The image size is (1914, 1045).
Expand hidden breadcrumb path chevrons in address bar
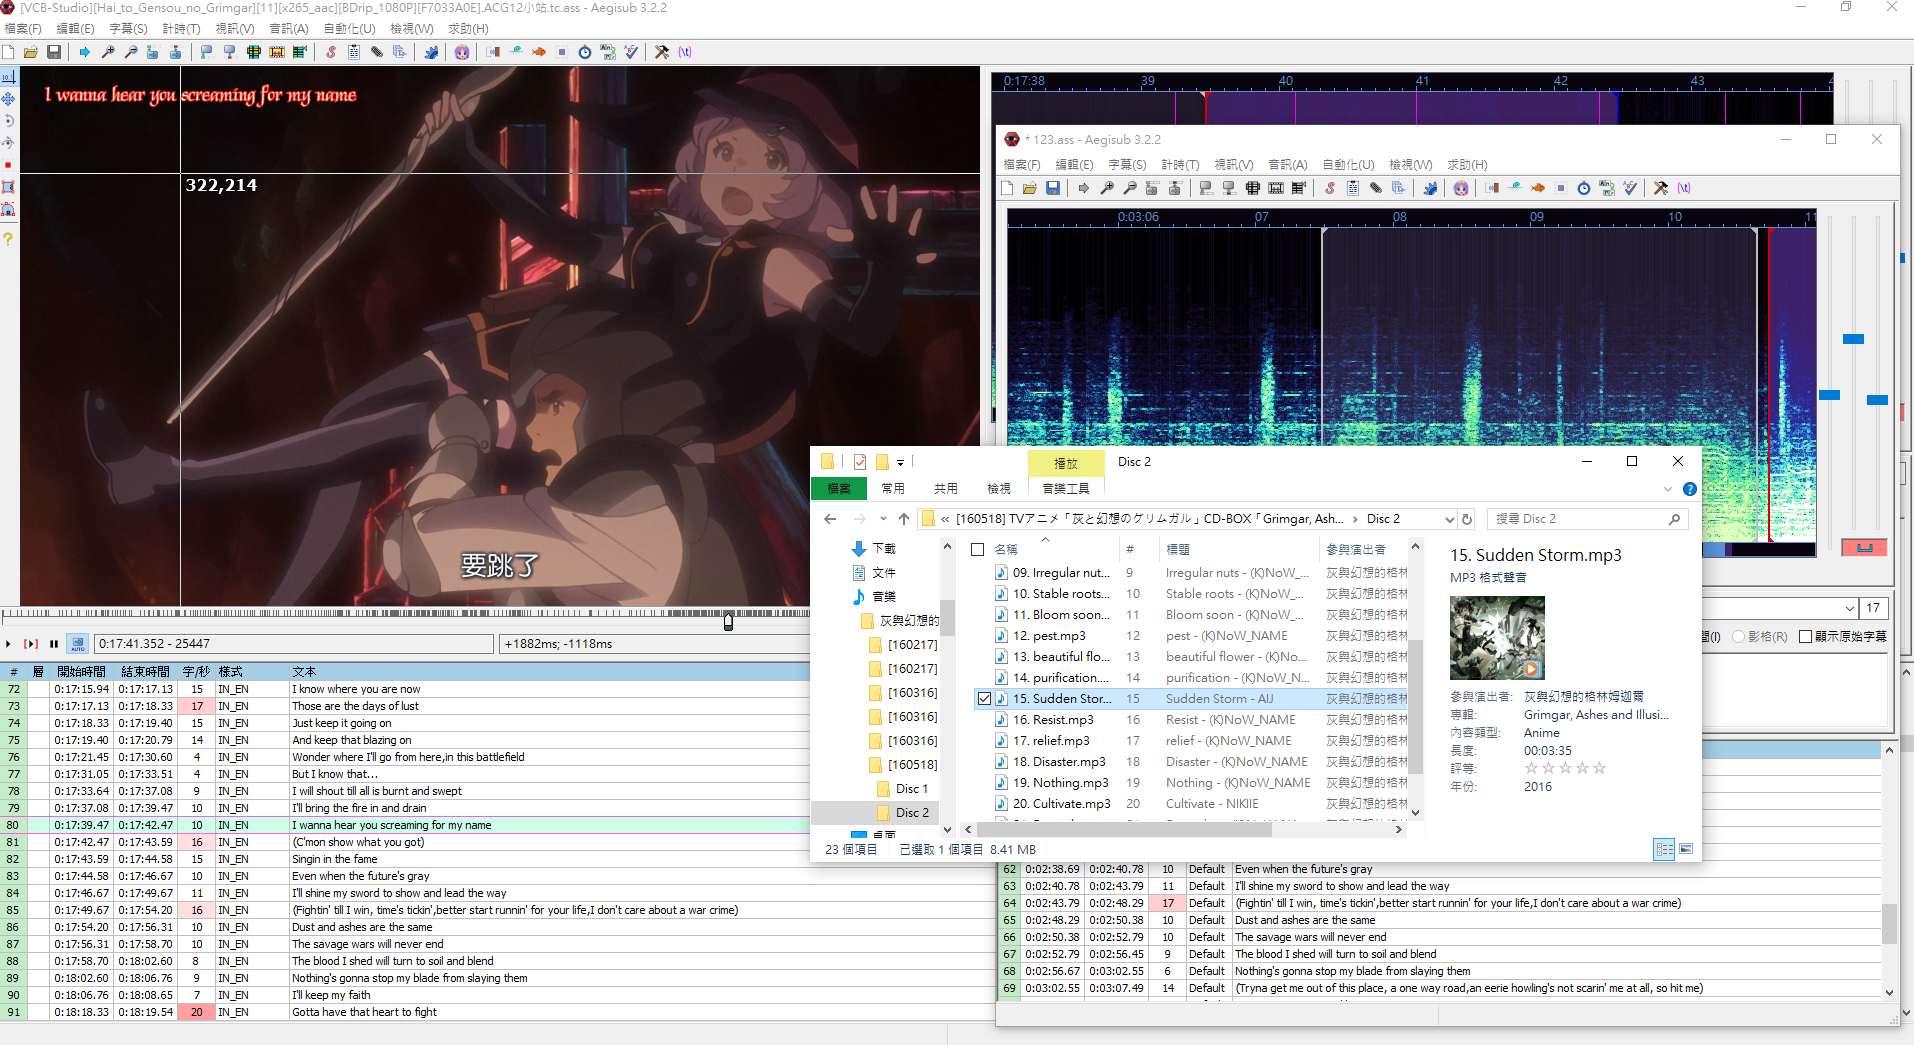click(945, 519)
